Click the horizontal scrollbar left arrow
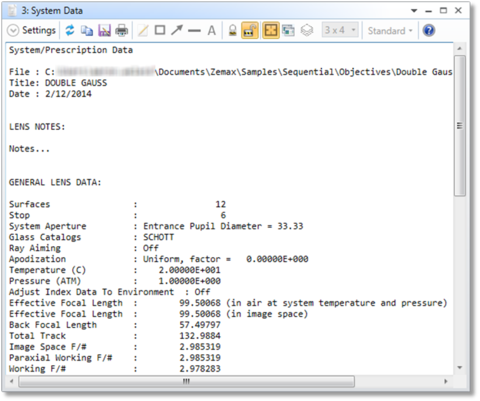This screenshot has width=480, height=401. click(12, 381)
